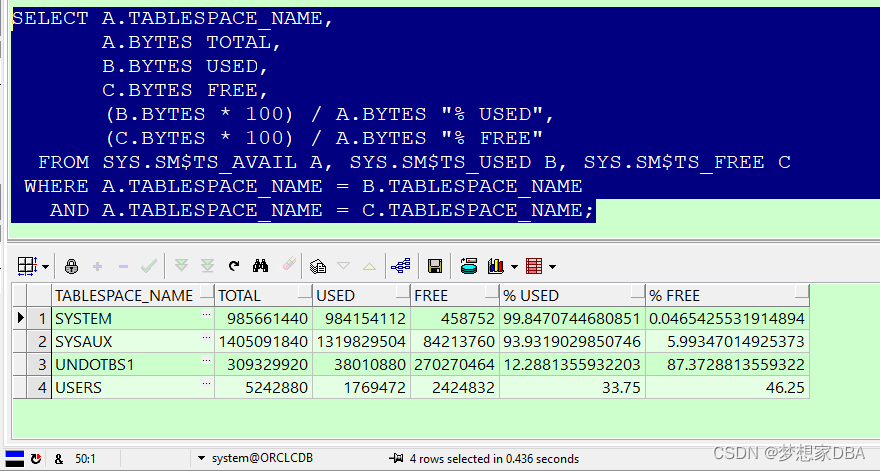Click the previous record up triangle

pos(369,266)
